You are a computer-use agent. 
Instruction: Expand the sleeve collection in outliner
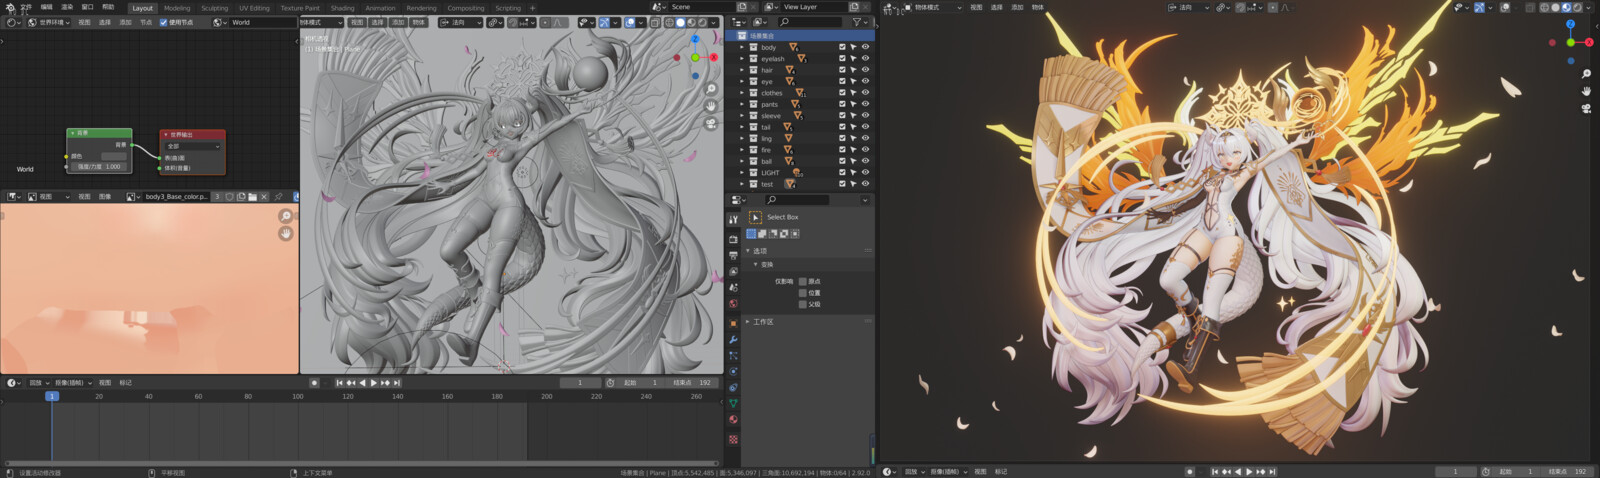pos(742,116)
